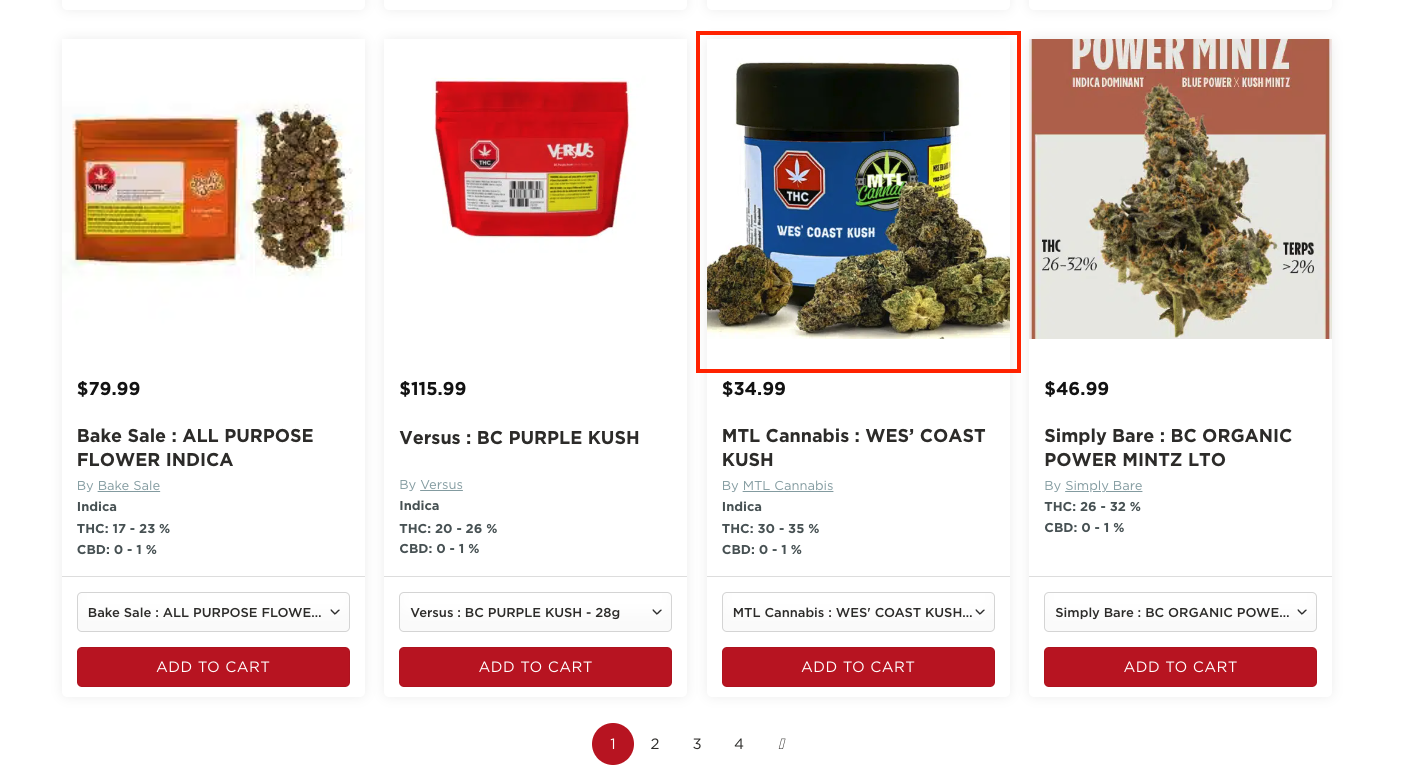Go to page 3 of results
The width and height of the screenshot is (1415, 782).
pos(697,744)
